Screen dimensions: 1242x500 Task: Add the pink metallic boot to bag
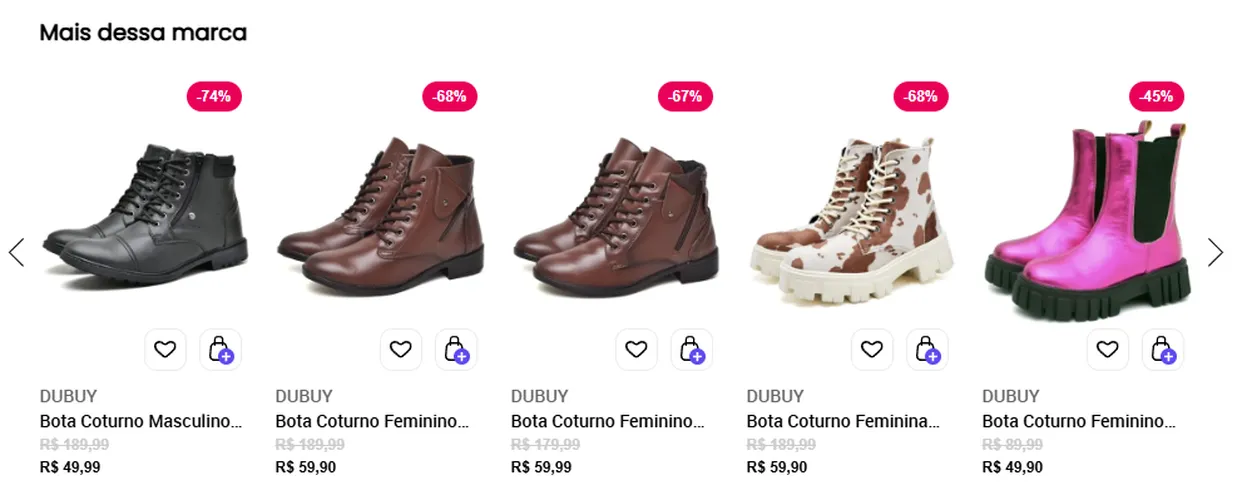(1163, 350)
